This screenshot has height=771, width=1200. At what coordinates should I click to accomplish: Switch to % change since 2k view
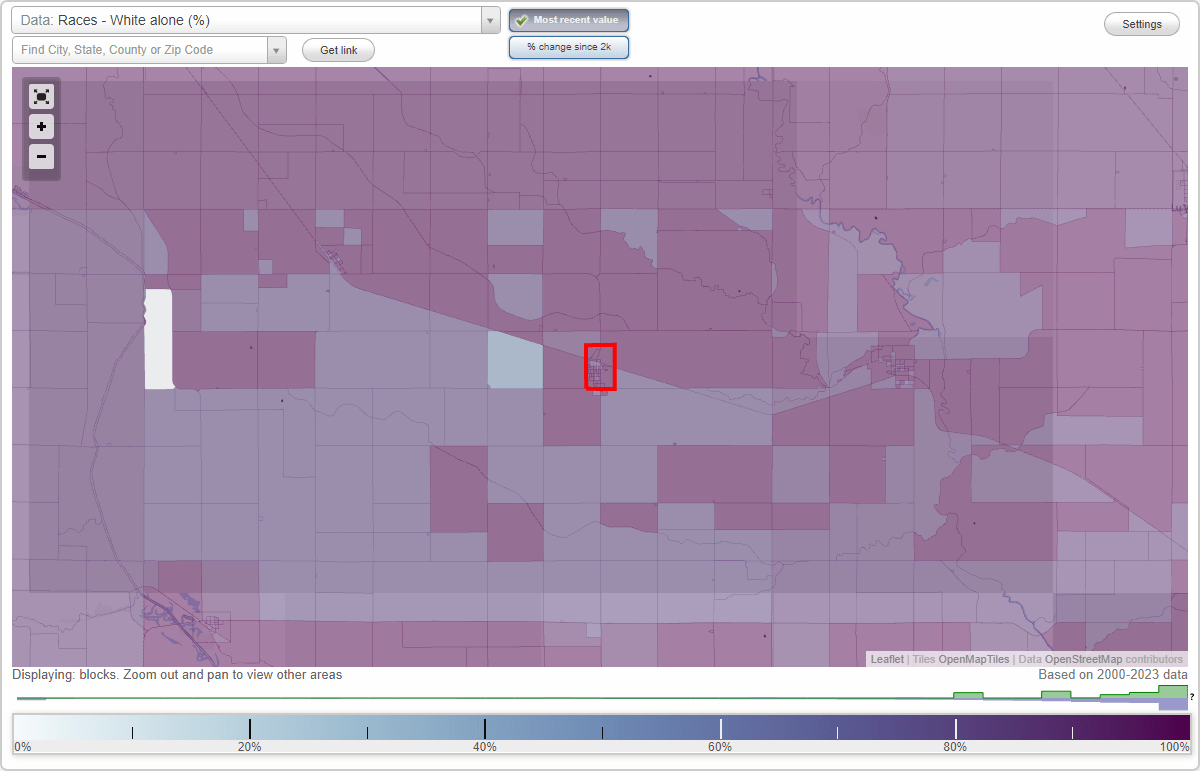568,46
